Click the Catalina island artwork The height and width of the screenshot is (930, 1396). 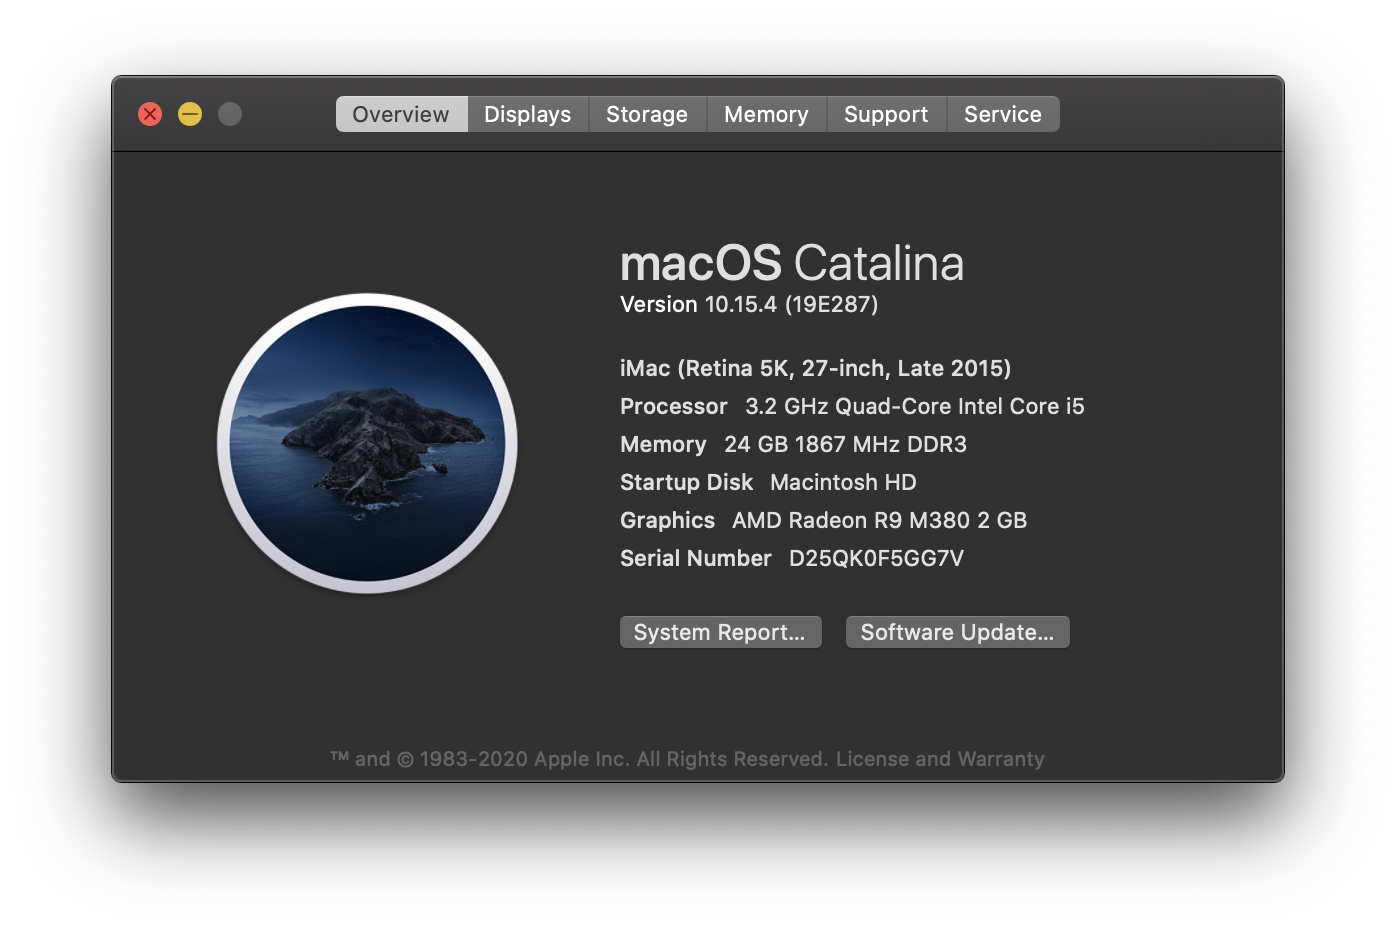(x=366, y=444)
